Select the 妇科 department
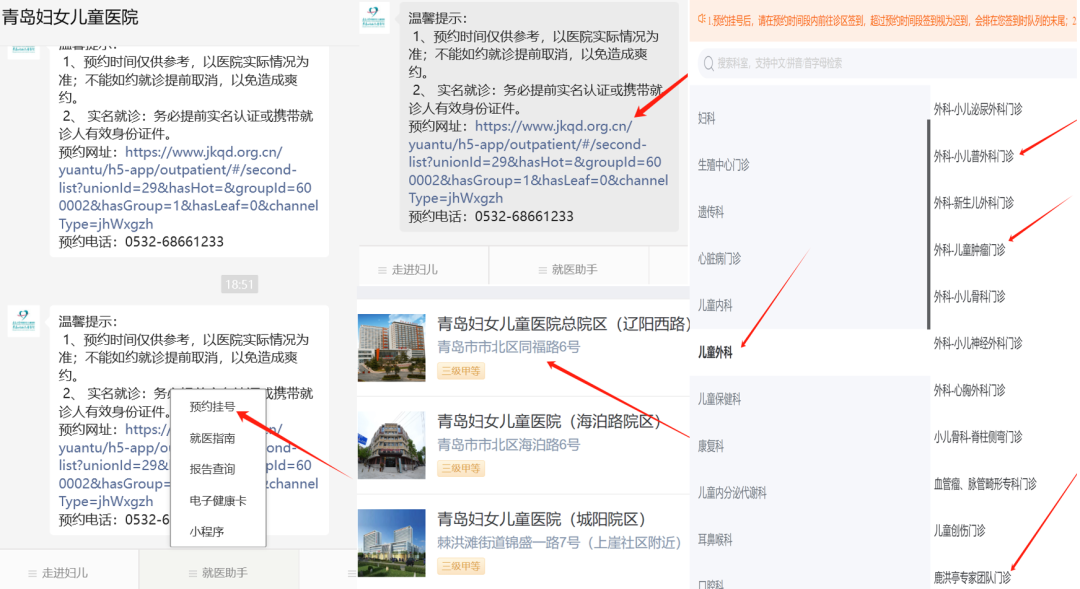The height and width of the screenshot is (589, 1080). pyautogui.click(x=707, y=118)
